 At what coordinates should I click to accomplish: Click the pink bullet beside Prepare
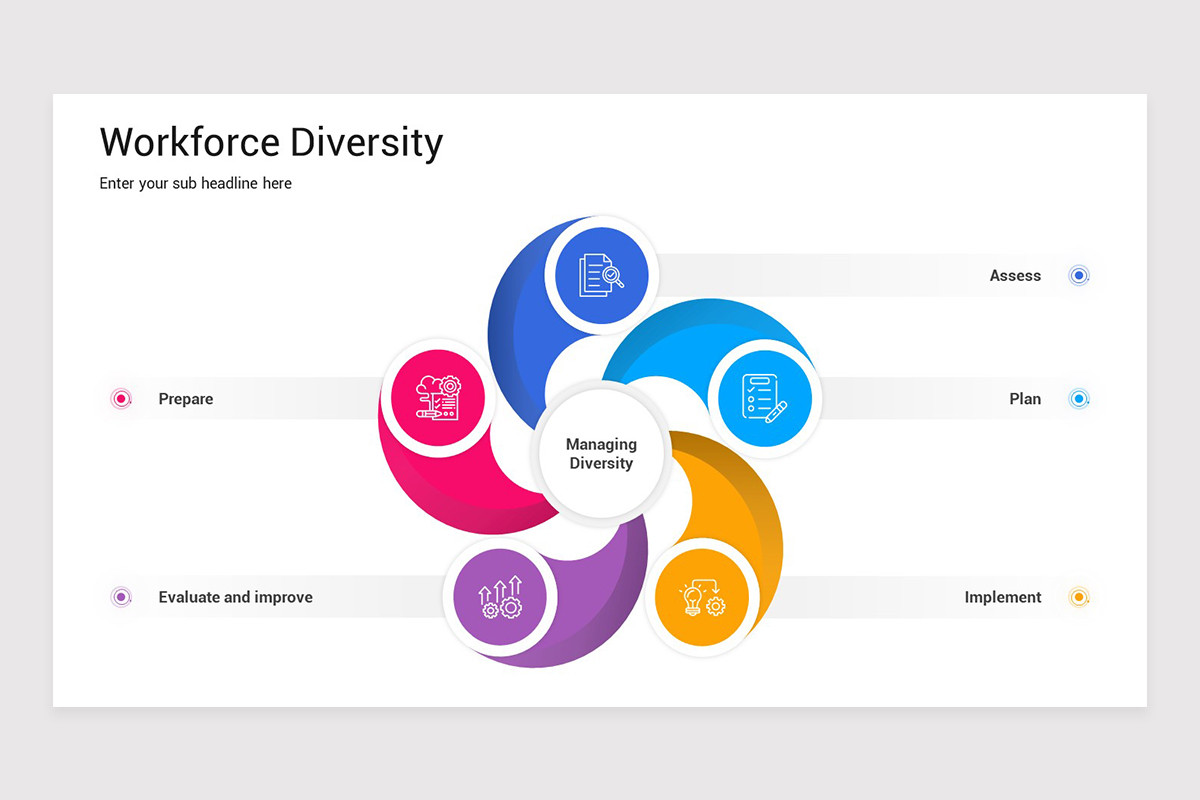(121, 399)
